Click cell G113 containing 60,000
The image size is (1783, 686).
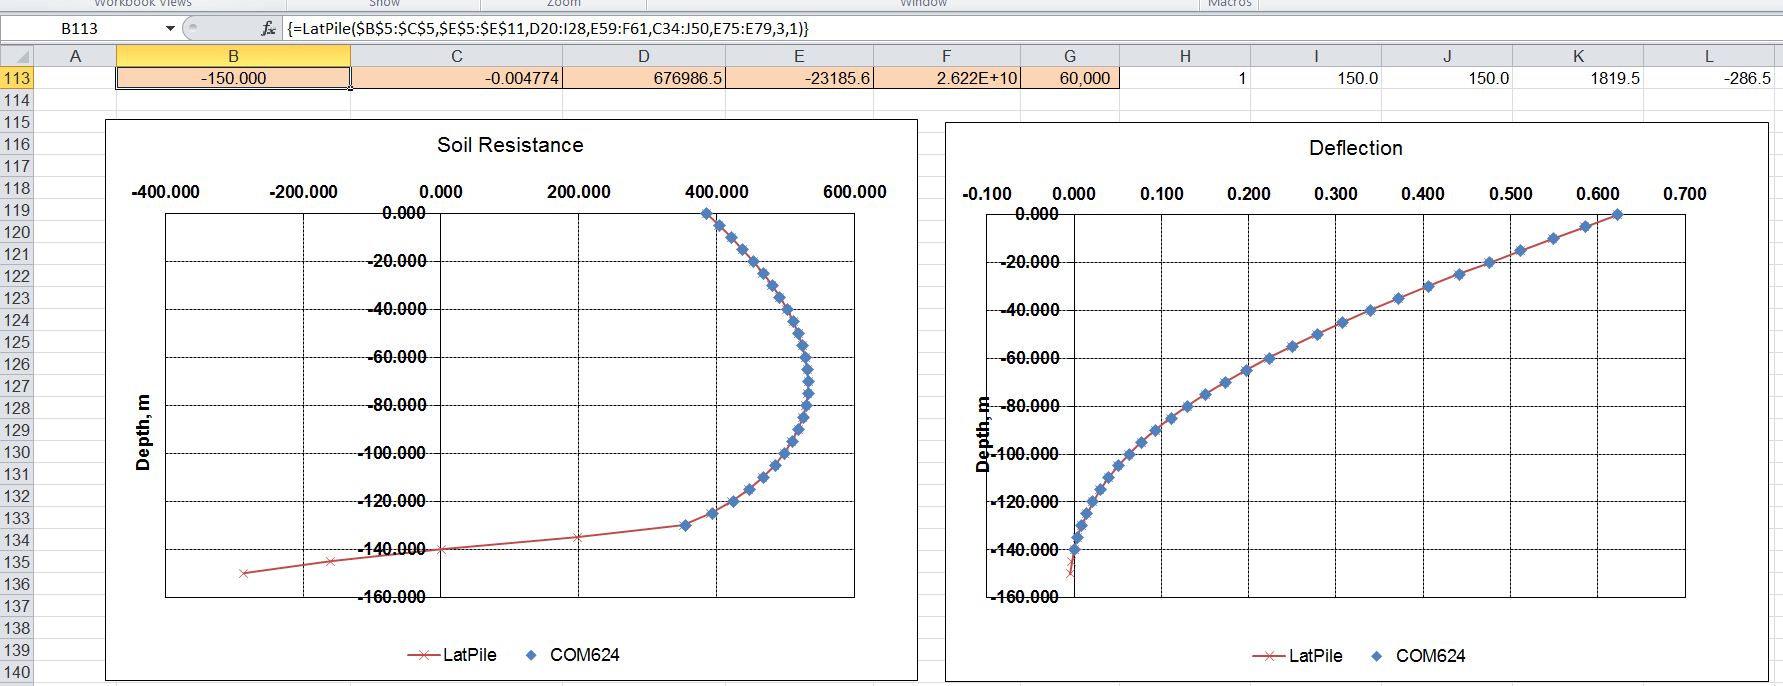click(1069, 78)
